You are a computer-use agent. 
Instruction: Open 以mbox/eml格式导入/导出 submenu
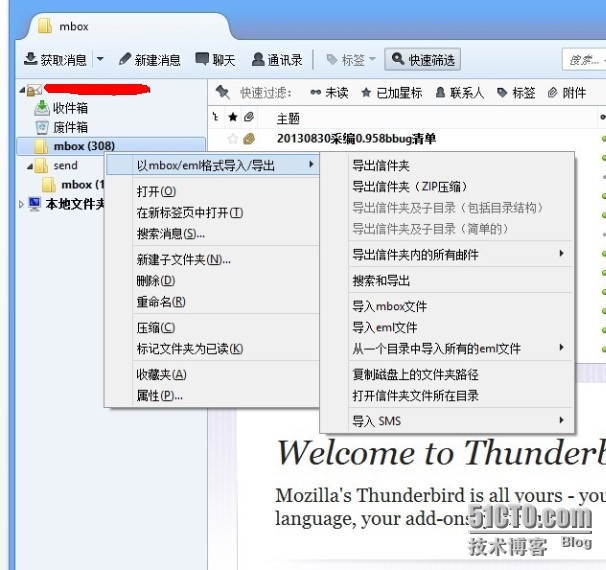point(213,165)
